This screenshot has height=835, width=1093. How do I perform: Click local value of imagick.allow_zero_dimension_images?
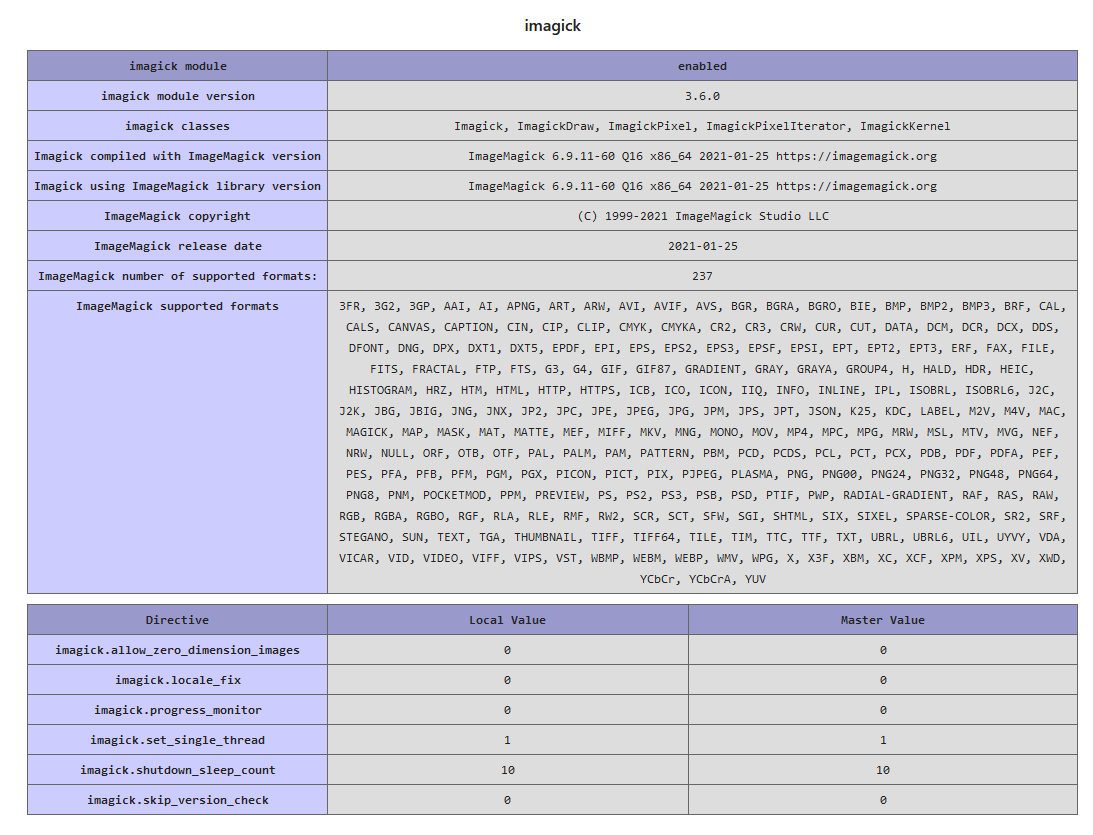coord(507,650)
